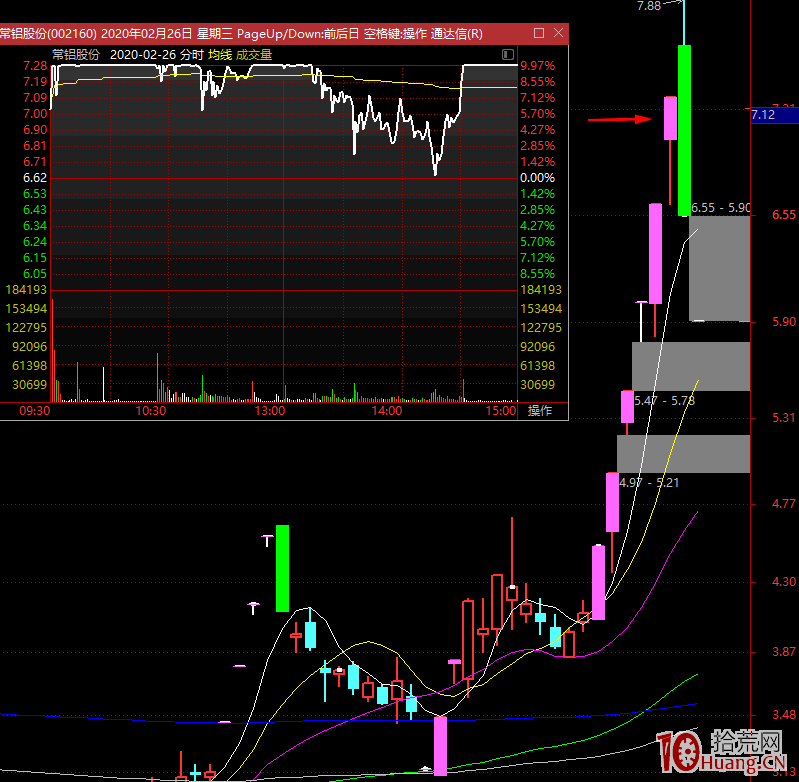The width and height of the screenshot is (799, 782).
Task: Close the 常铝股份 intraday popup window
Action: coord(558,33)
